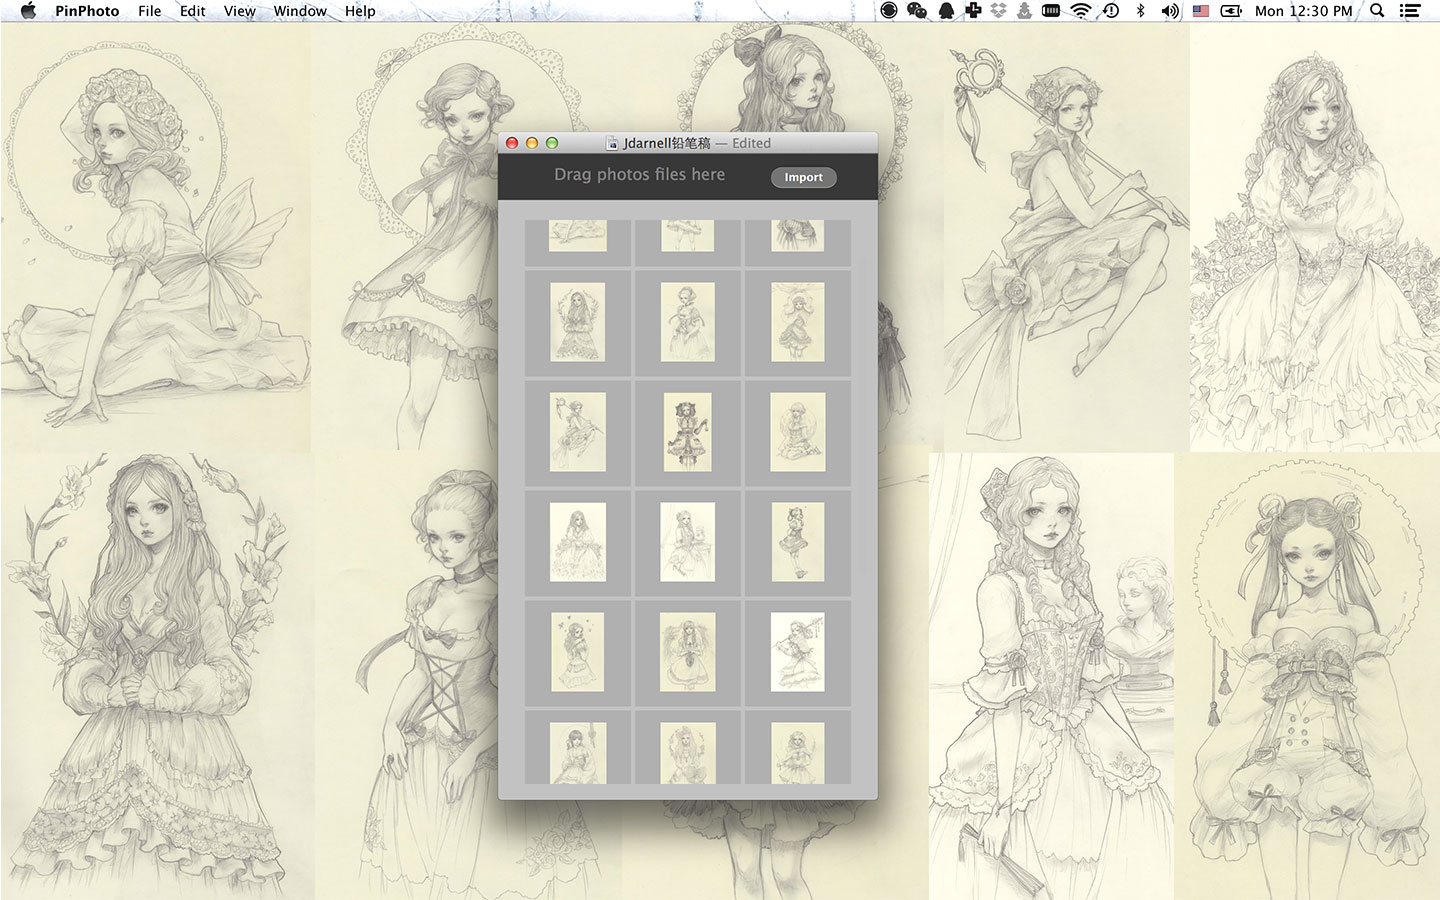Select thumbnail of kneeling girl with wings
This screenshot has height=900, width=1440.
[x=798, y=432]
